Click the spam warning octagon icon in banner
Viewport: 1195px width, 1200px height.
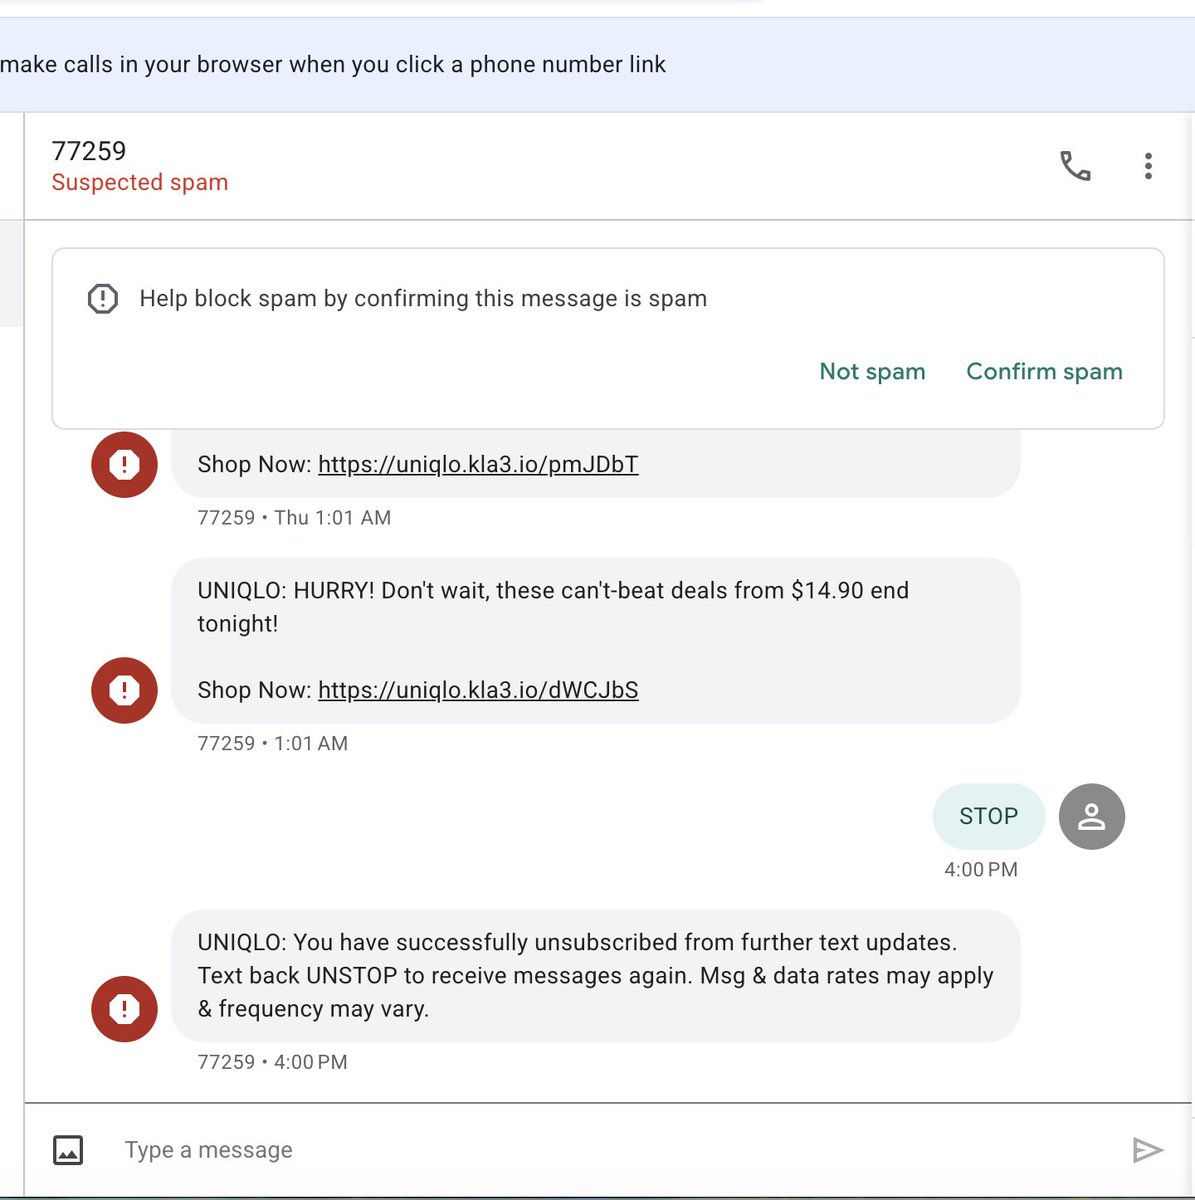(x=103, y=299)
